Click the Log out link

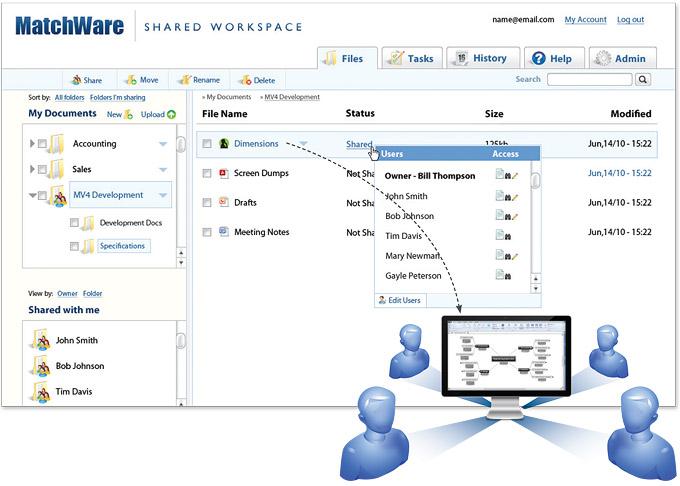pos(630,20)
